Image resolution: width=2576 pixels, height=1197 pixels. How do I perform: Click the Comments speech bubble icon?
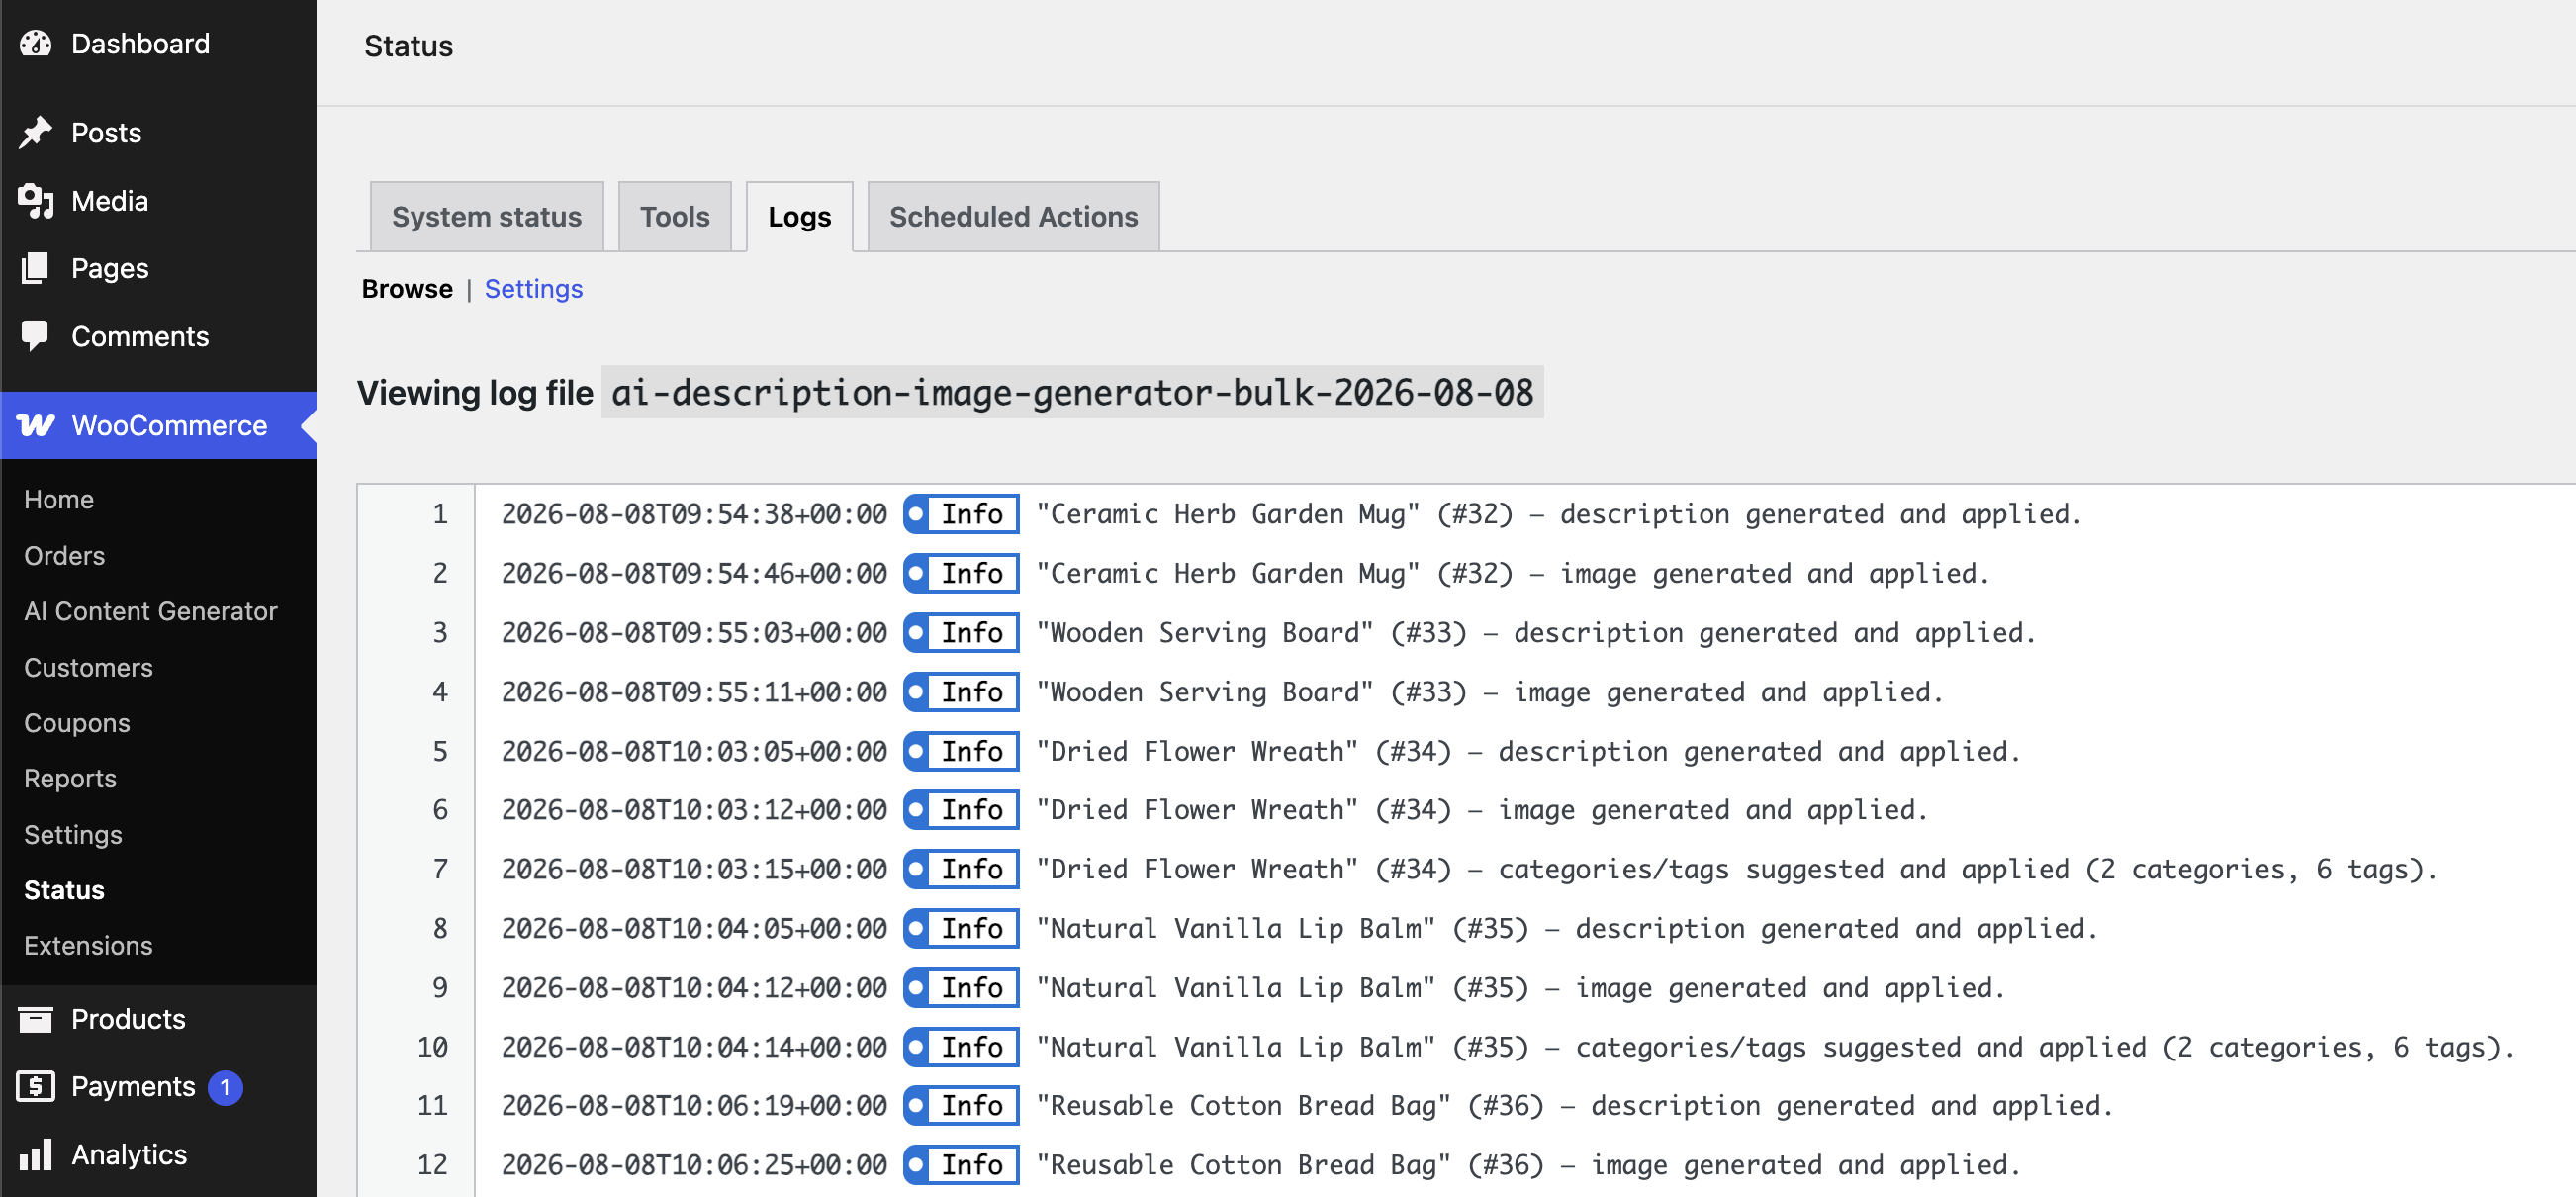[x=36, y=336]
